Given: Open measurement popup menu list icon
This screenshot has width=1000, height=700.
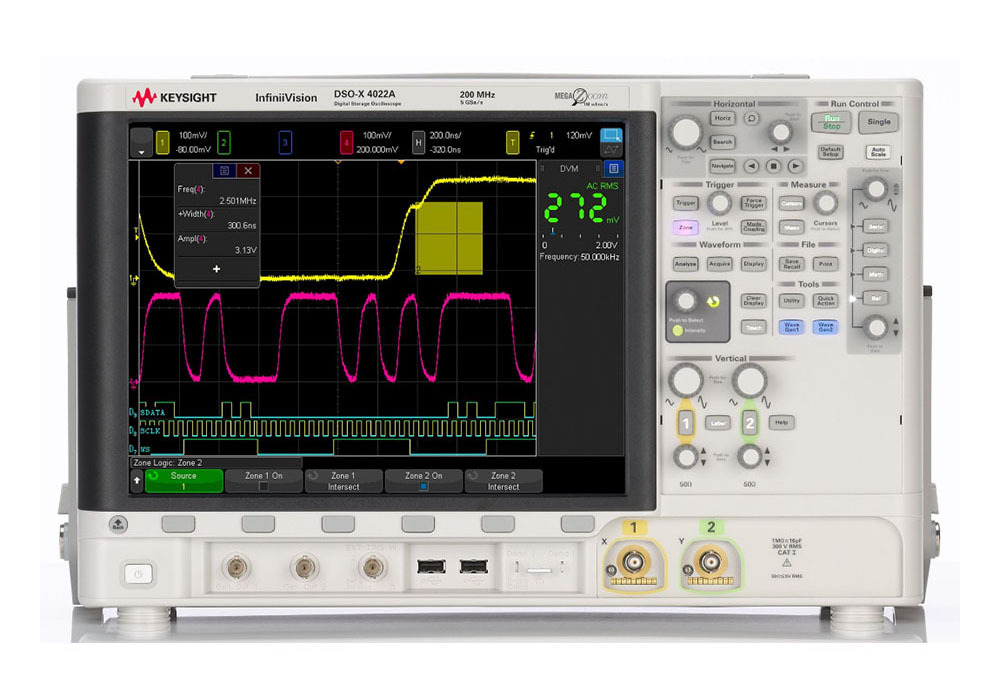Looking at the screenshot, I should tap(224, 171).
